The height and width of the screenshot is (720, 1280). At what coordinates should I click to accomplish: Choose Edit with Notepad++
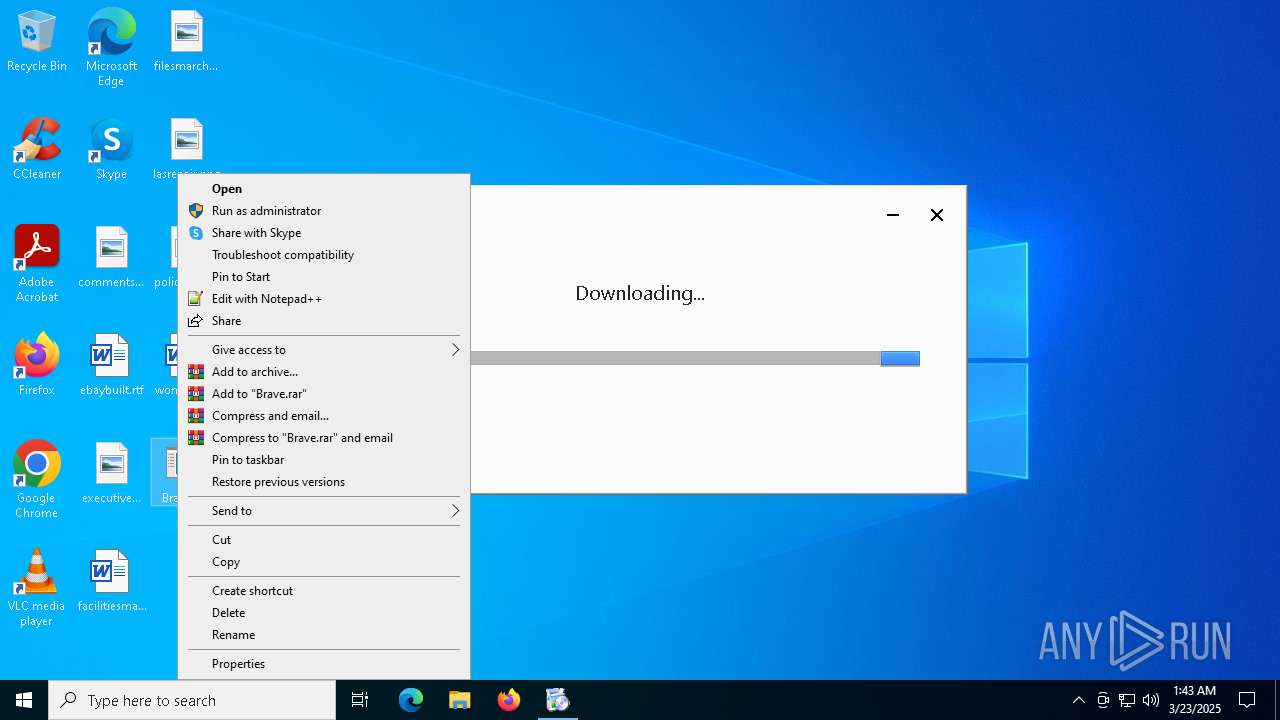click(324, 299)
